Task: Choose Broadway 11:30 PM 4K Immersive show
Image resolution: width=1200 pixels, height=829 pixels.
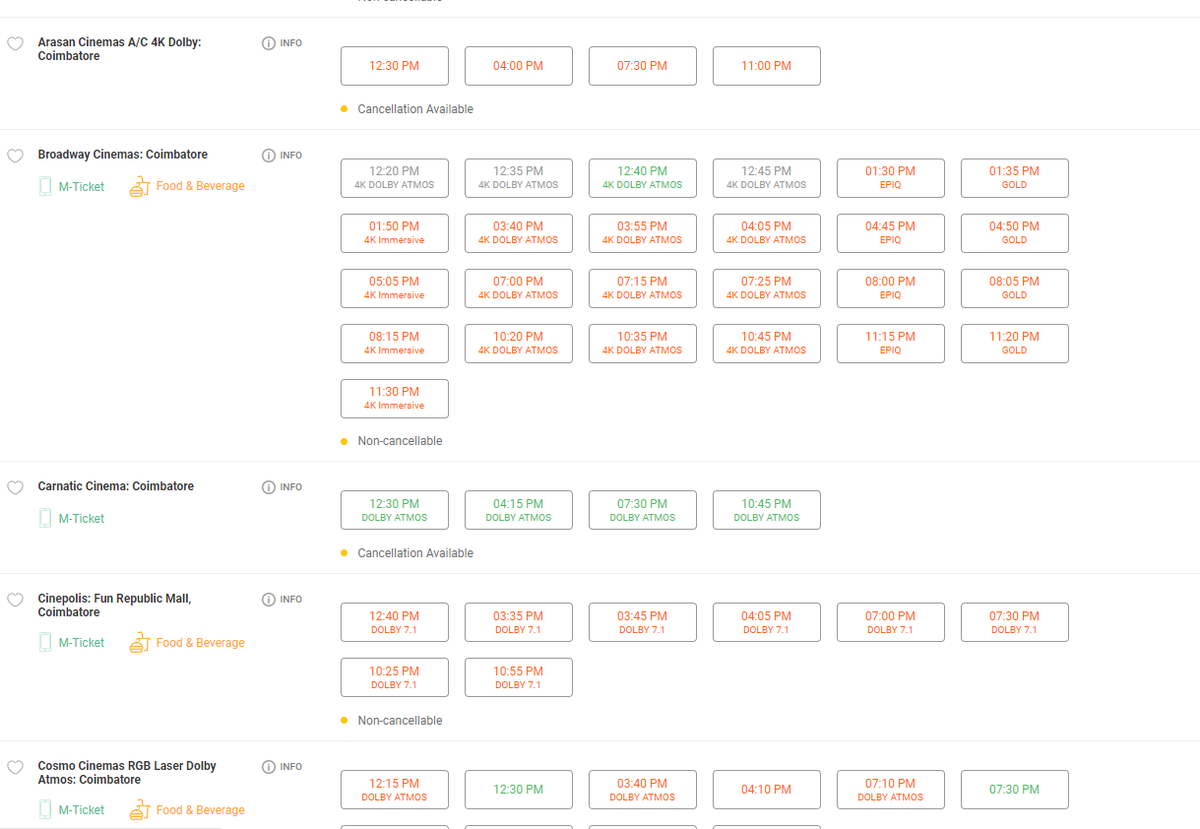Action: pos(394,398)
